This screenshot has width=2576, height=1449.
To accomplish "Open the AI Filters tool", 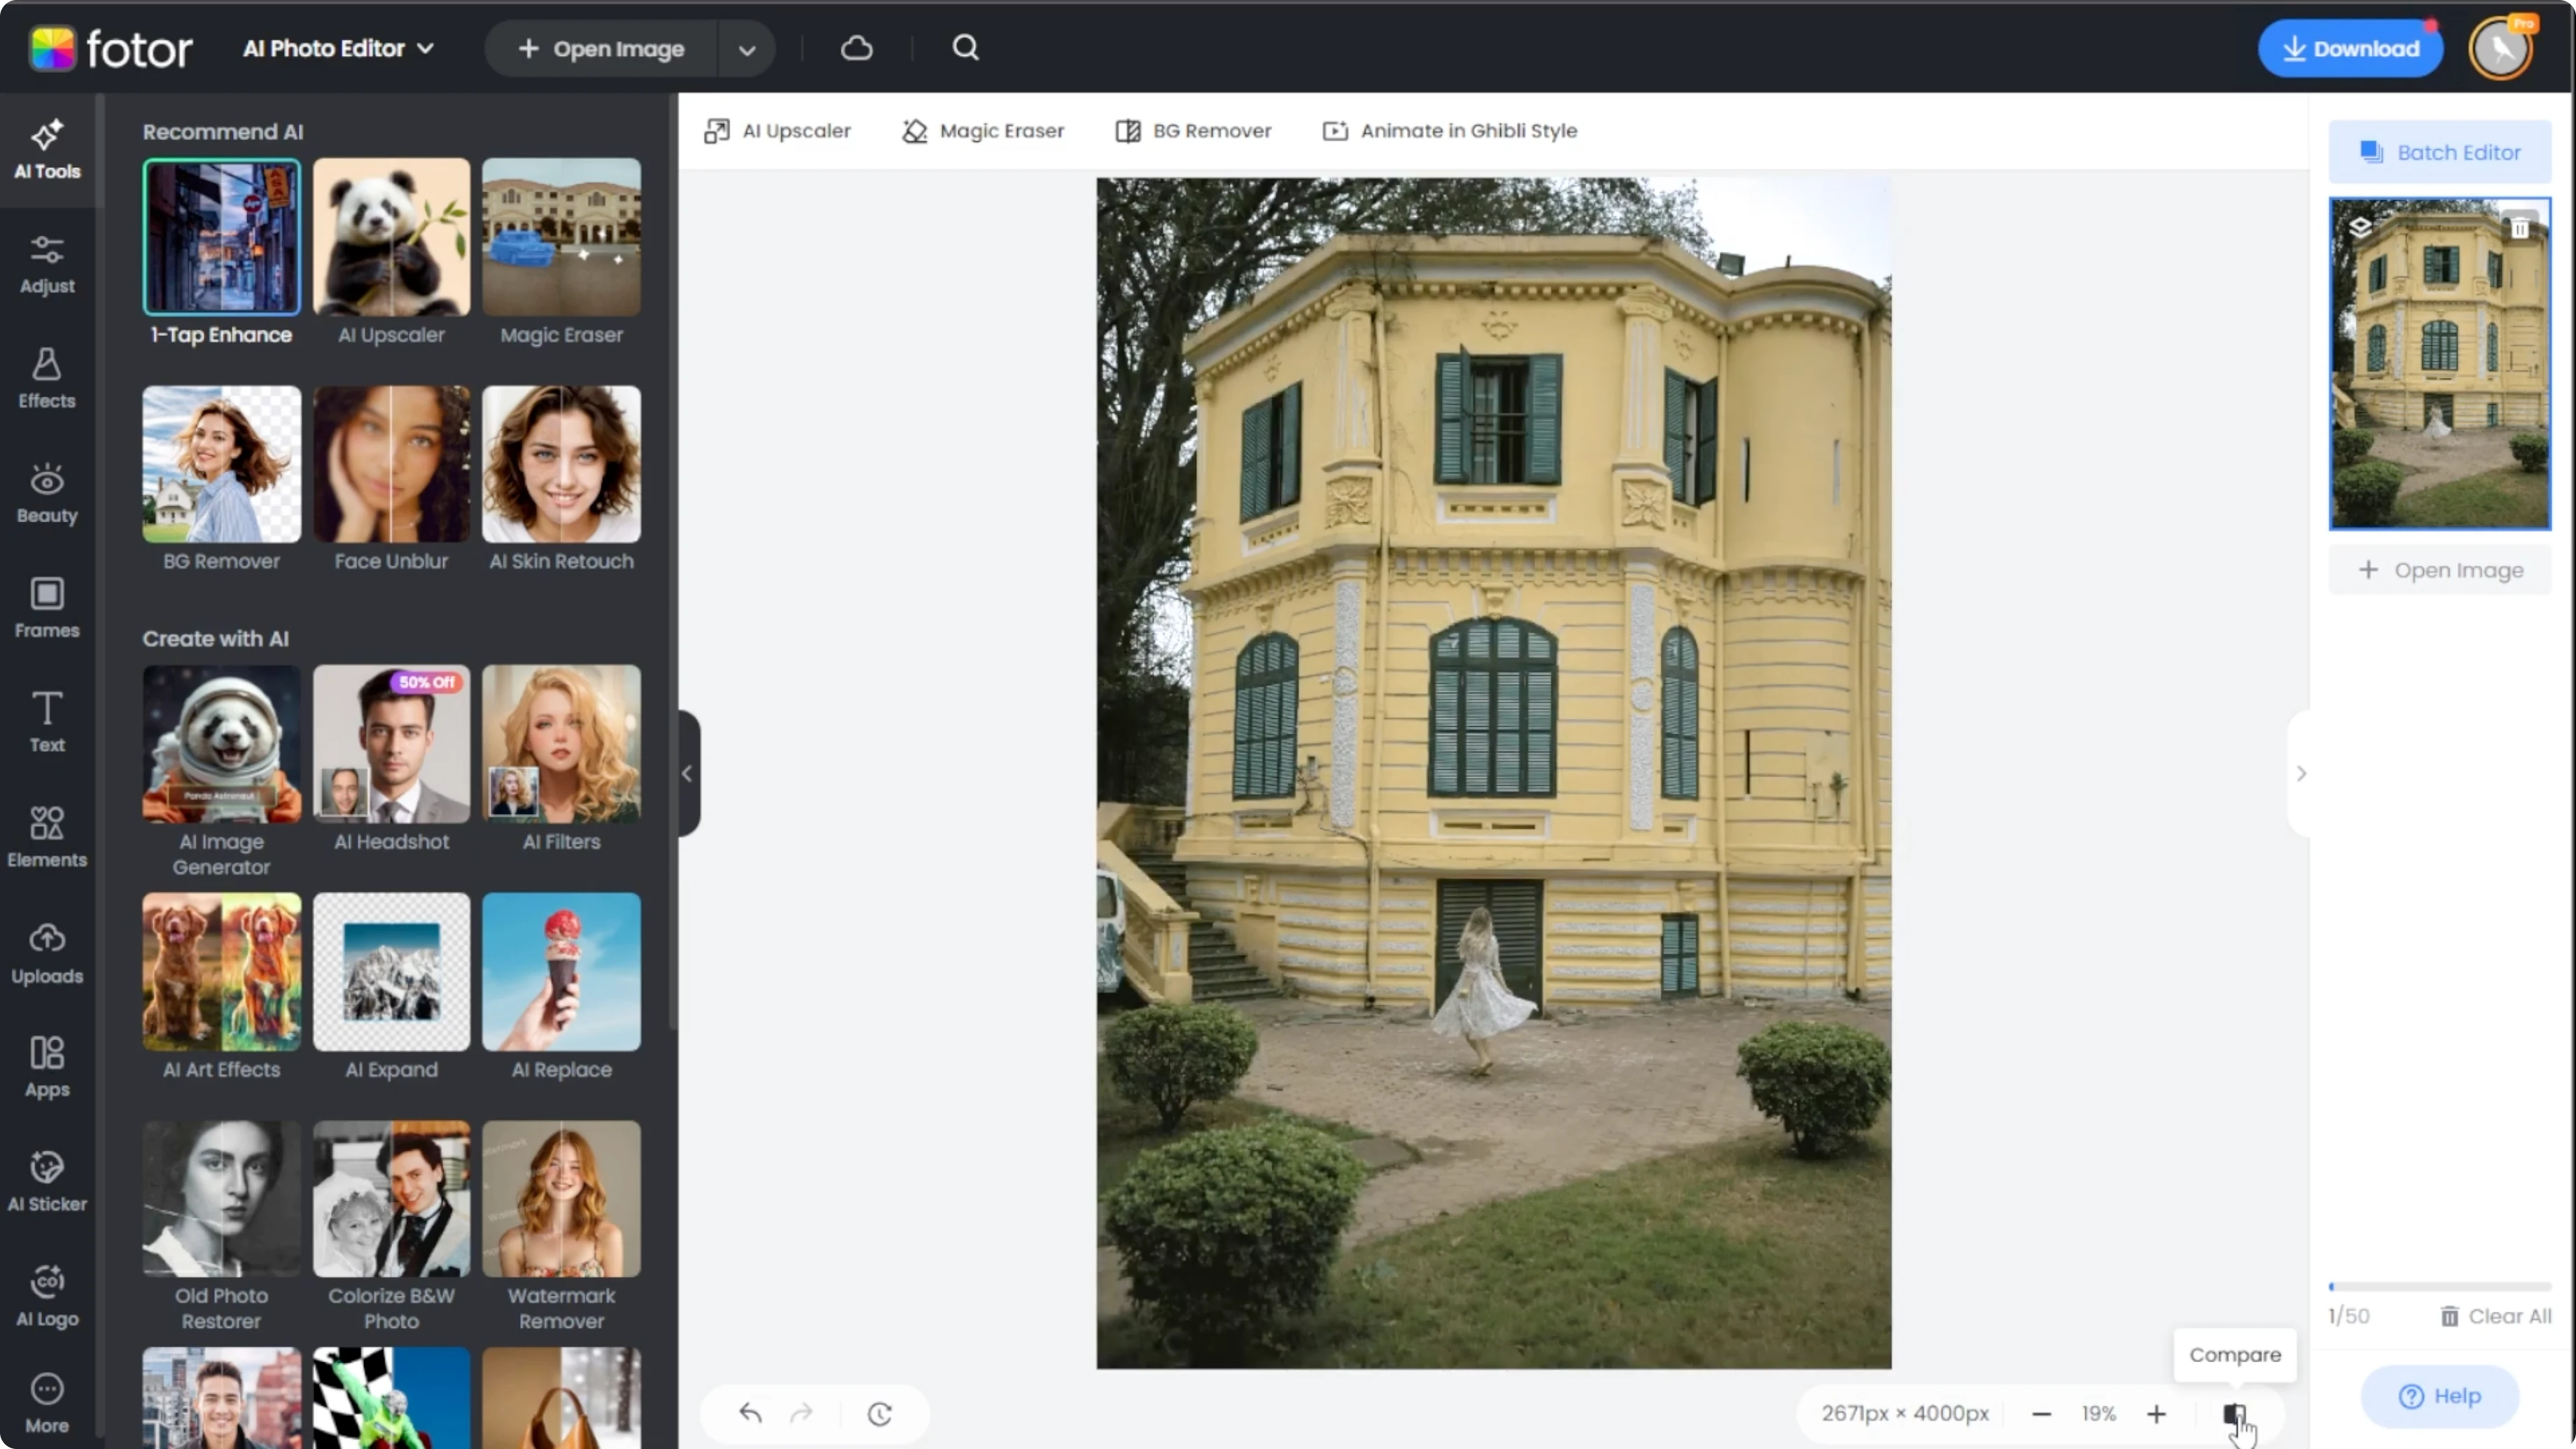I will 561,759.
